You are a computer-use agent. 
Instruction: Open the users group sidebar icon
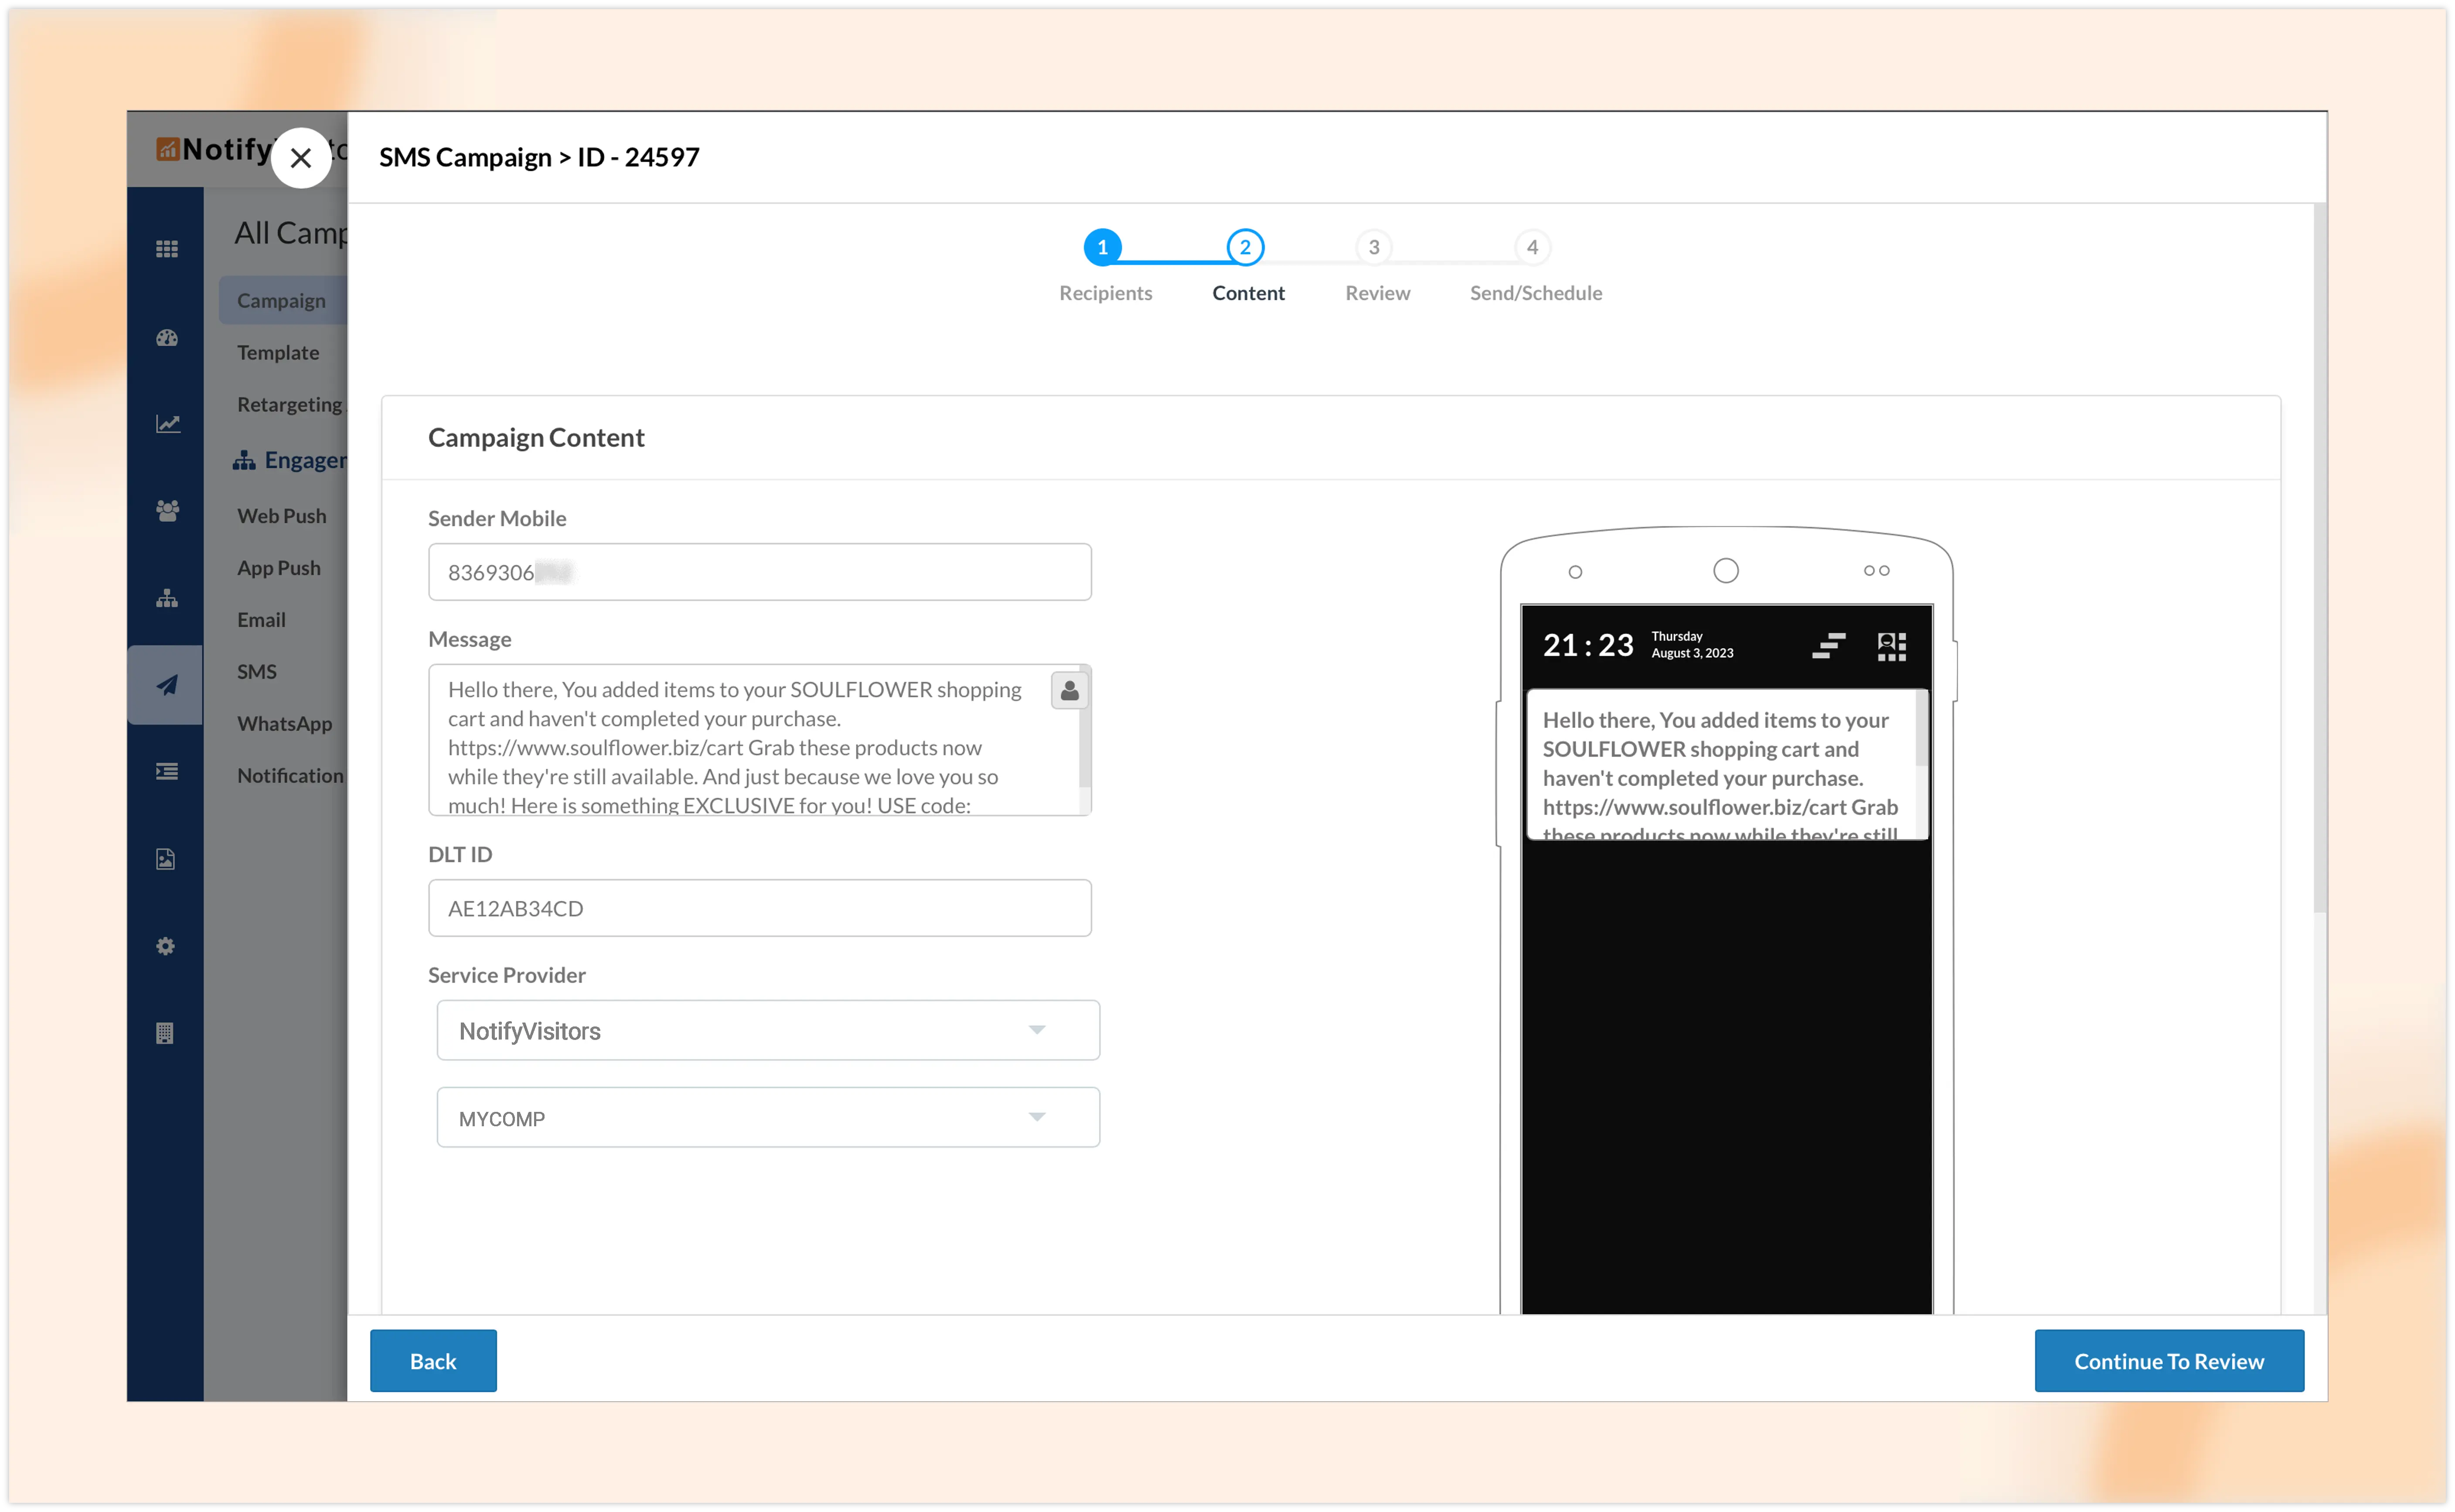pyautogui.click(x=167, y=511)
